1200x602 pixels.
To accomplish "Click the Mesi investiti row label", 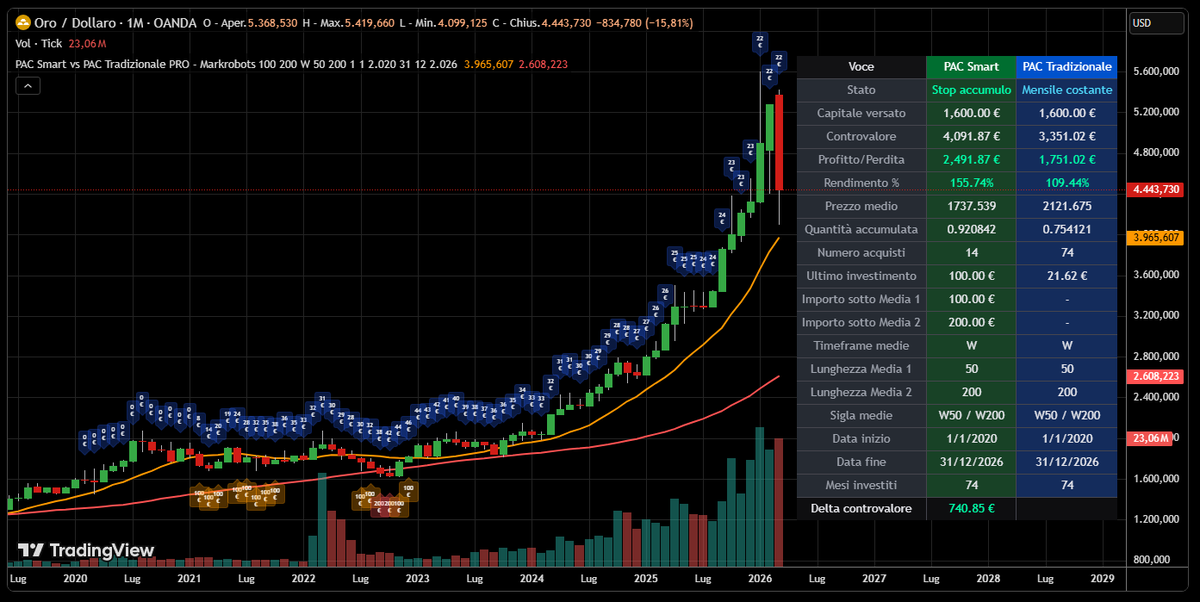I will click(861, 485).
